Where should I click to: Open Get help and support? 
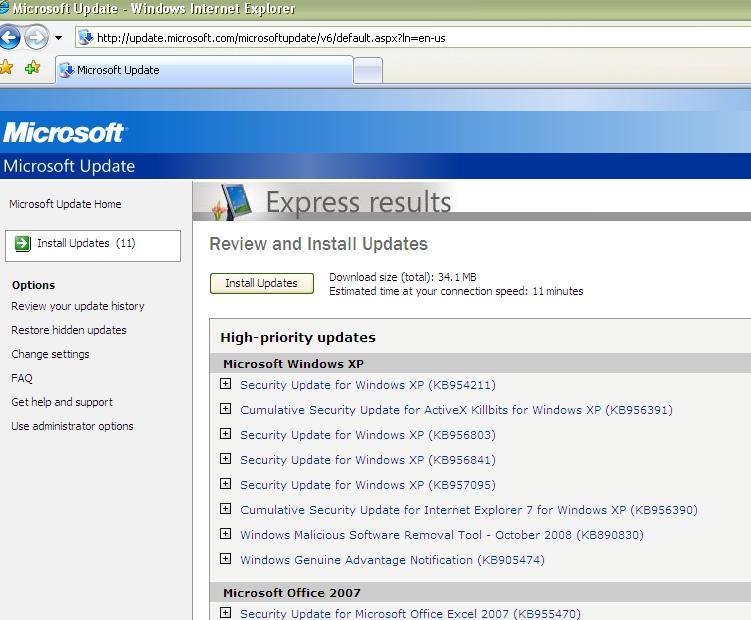coord(62,402)
